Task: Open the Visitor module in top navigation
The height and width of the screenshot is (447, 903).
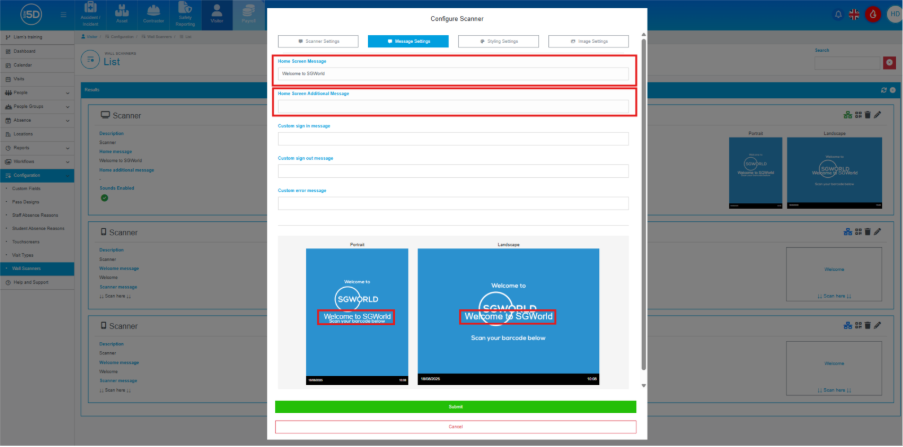Action: (x=216, y=13)
